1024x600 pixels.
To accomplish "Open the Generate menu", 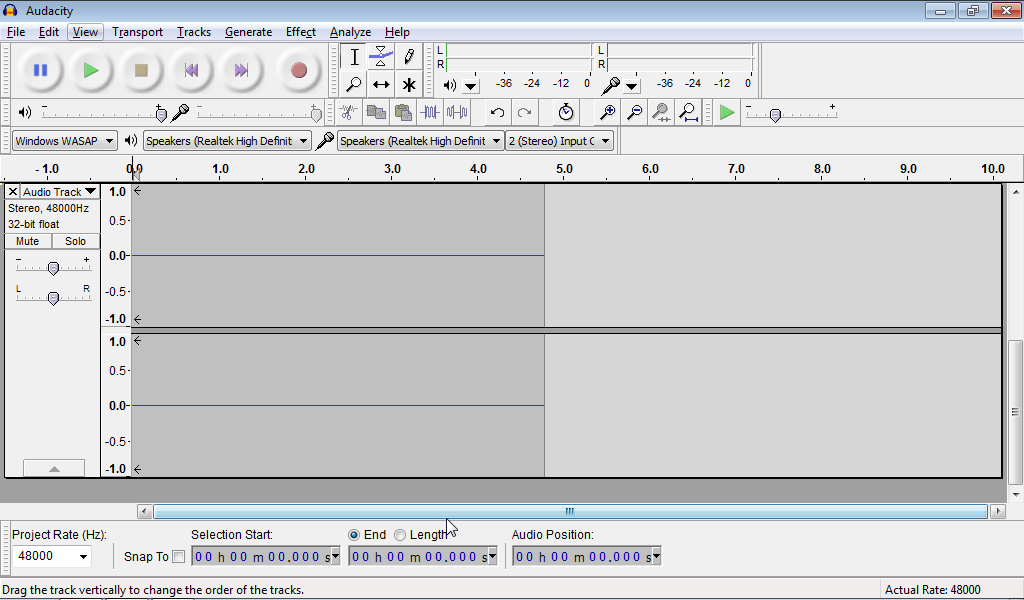I will click(x=248, y=32).
